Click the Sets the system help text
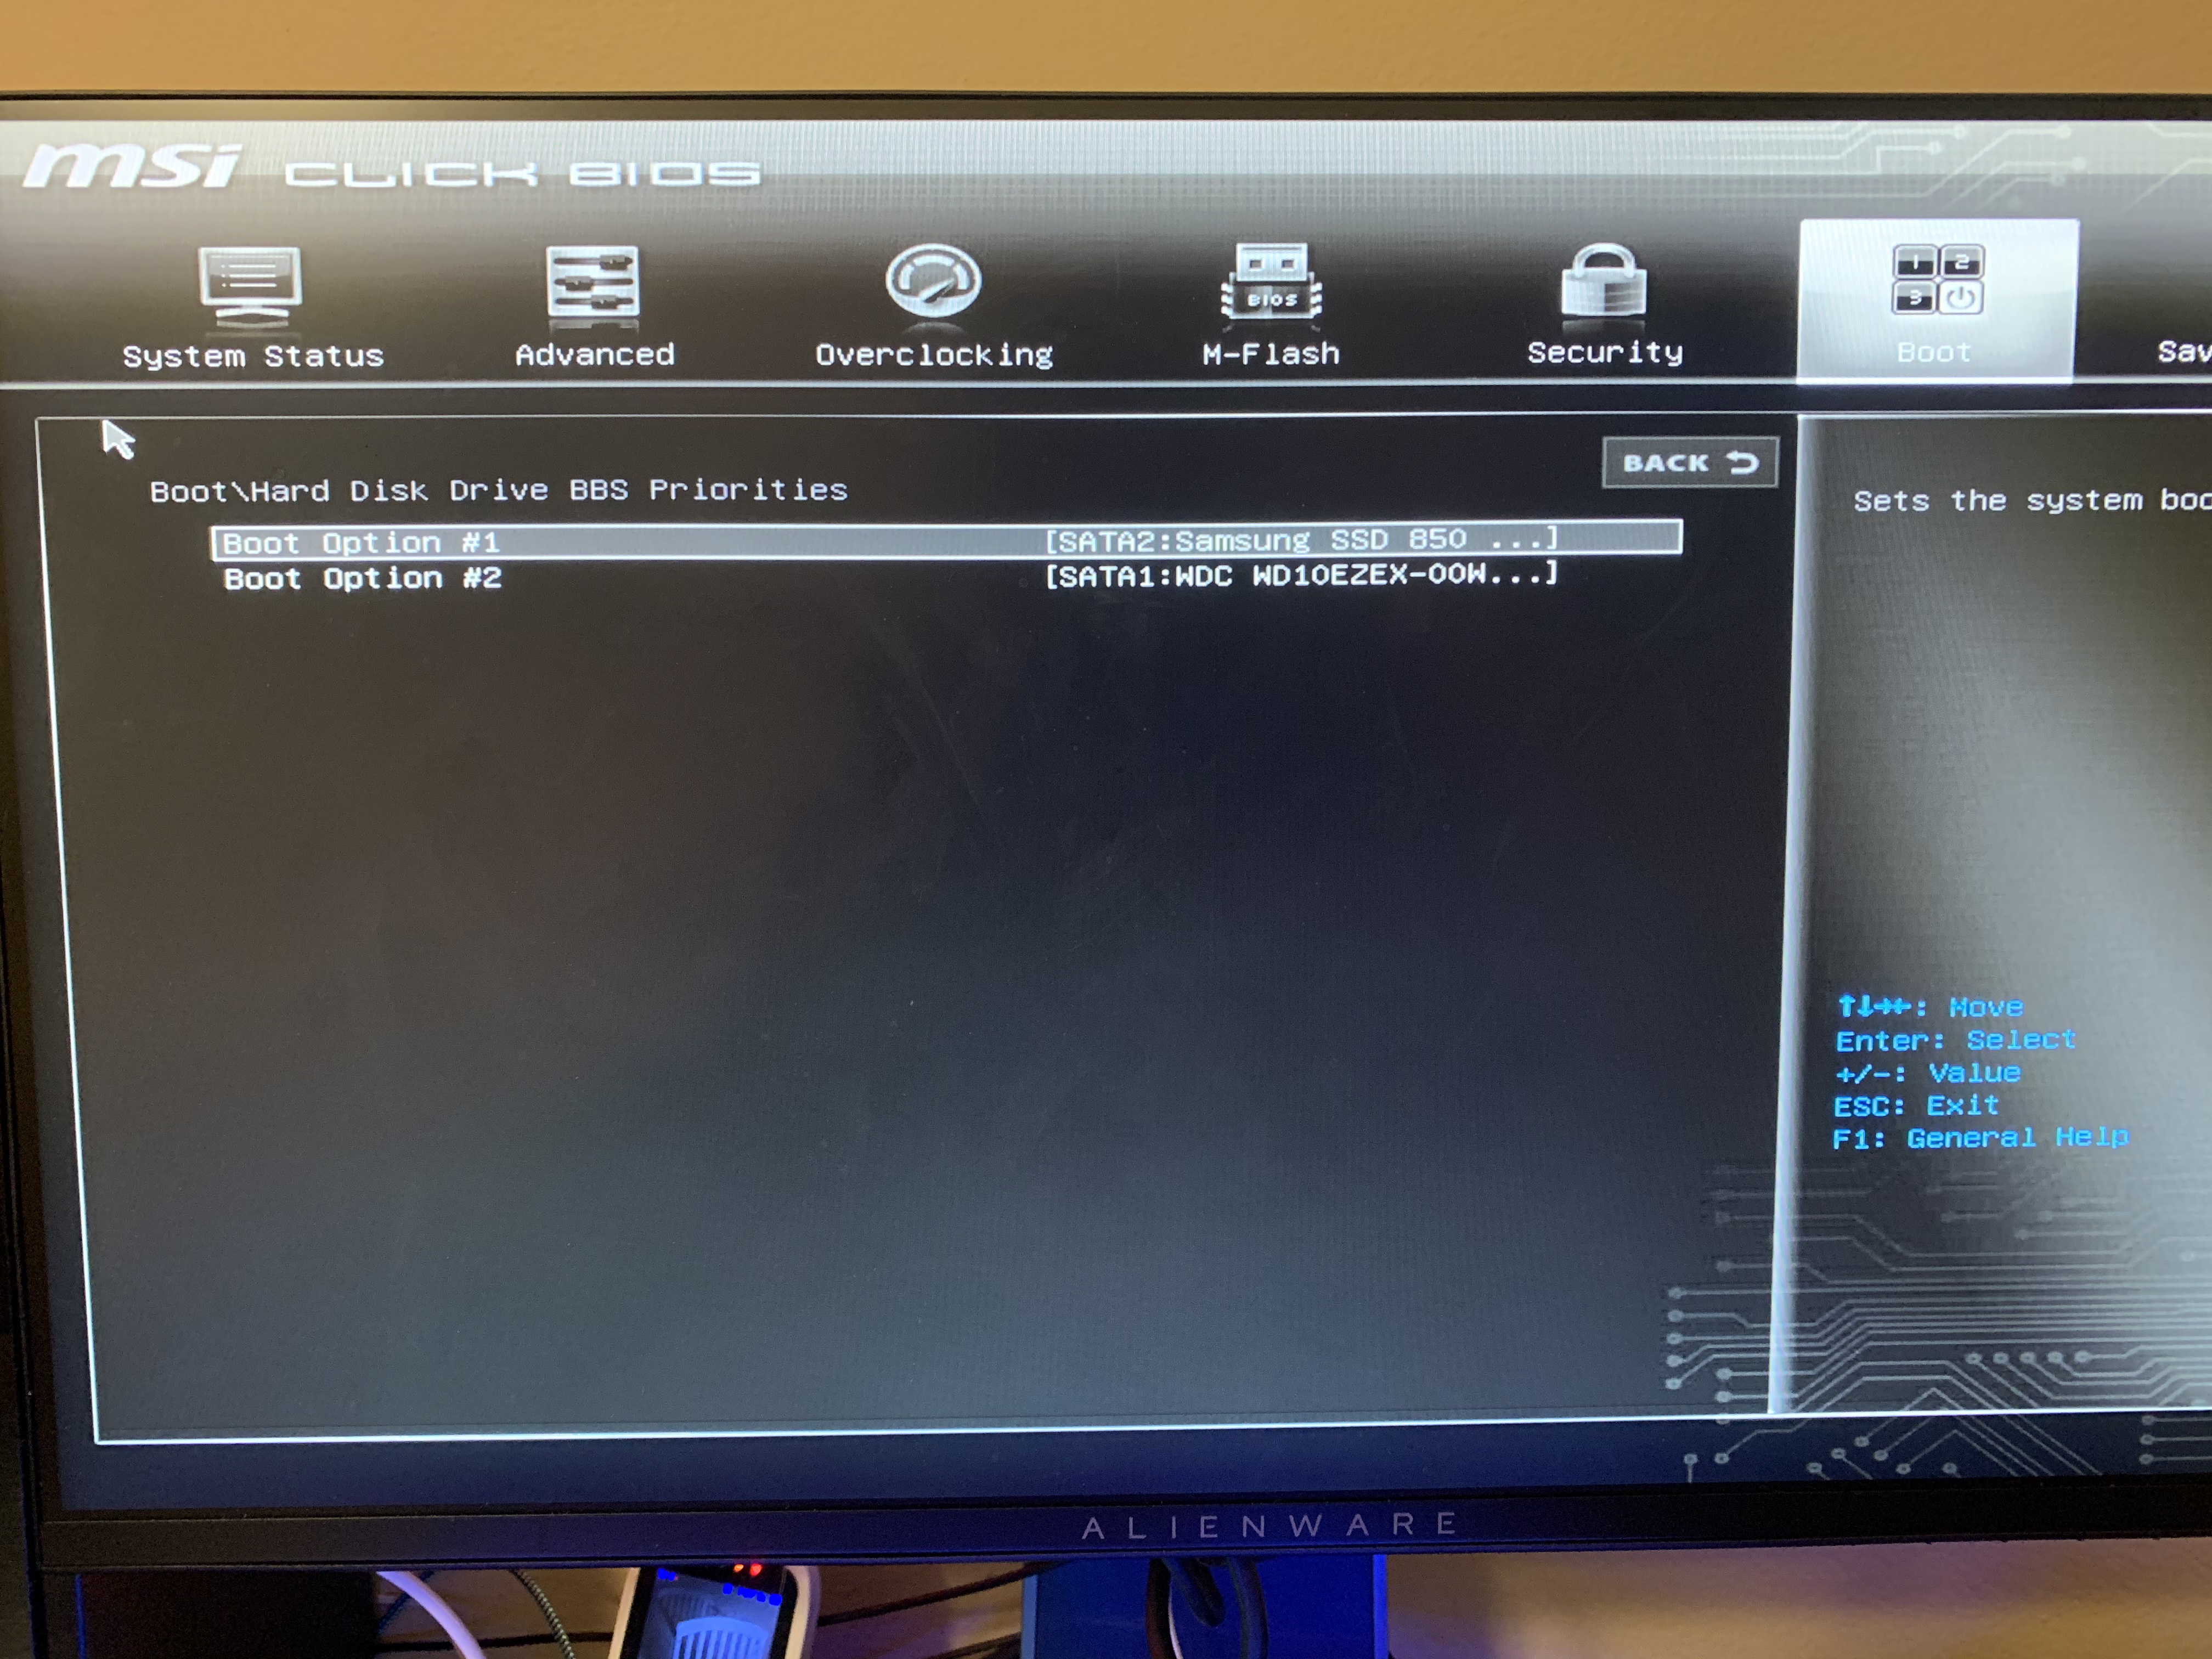The image size is (2212, 1659). pyautogui.click(x=2032, y=500)
